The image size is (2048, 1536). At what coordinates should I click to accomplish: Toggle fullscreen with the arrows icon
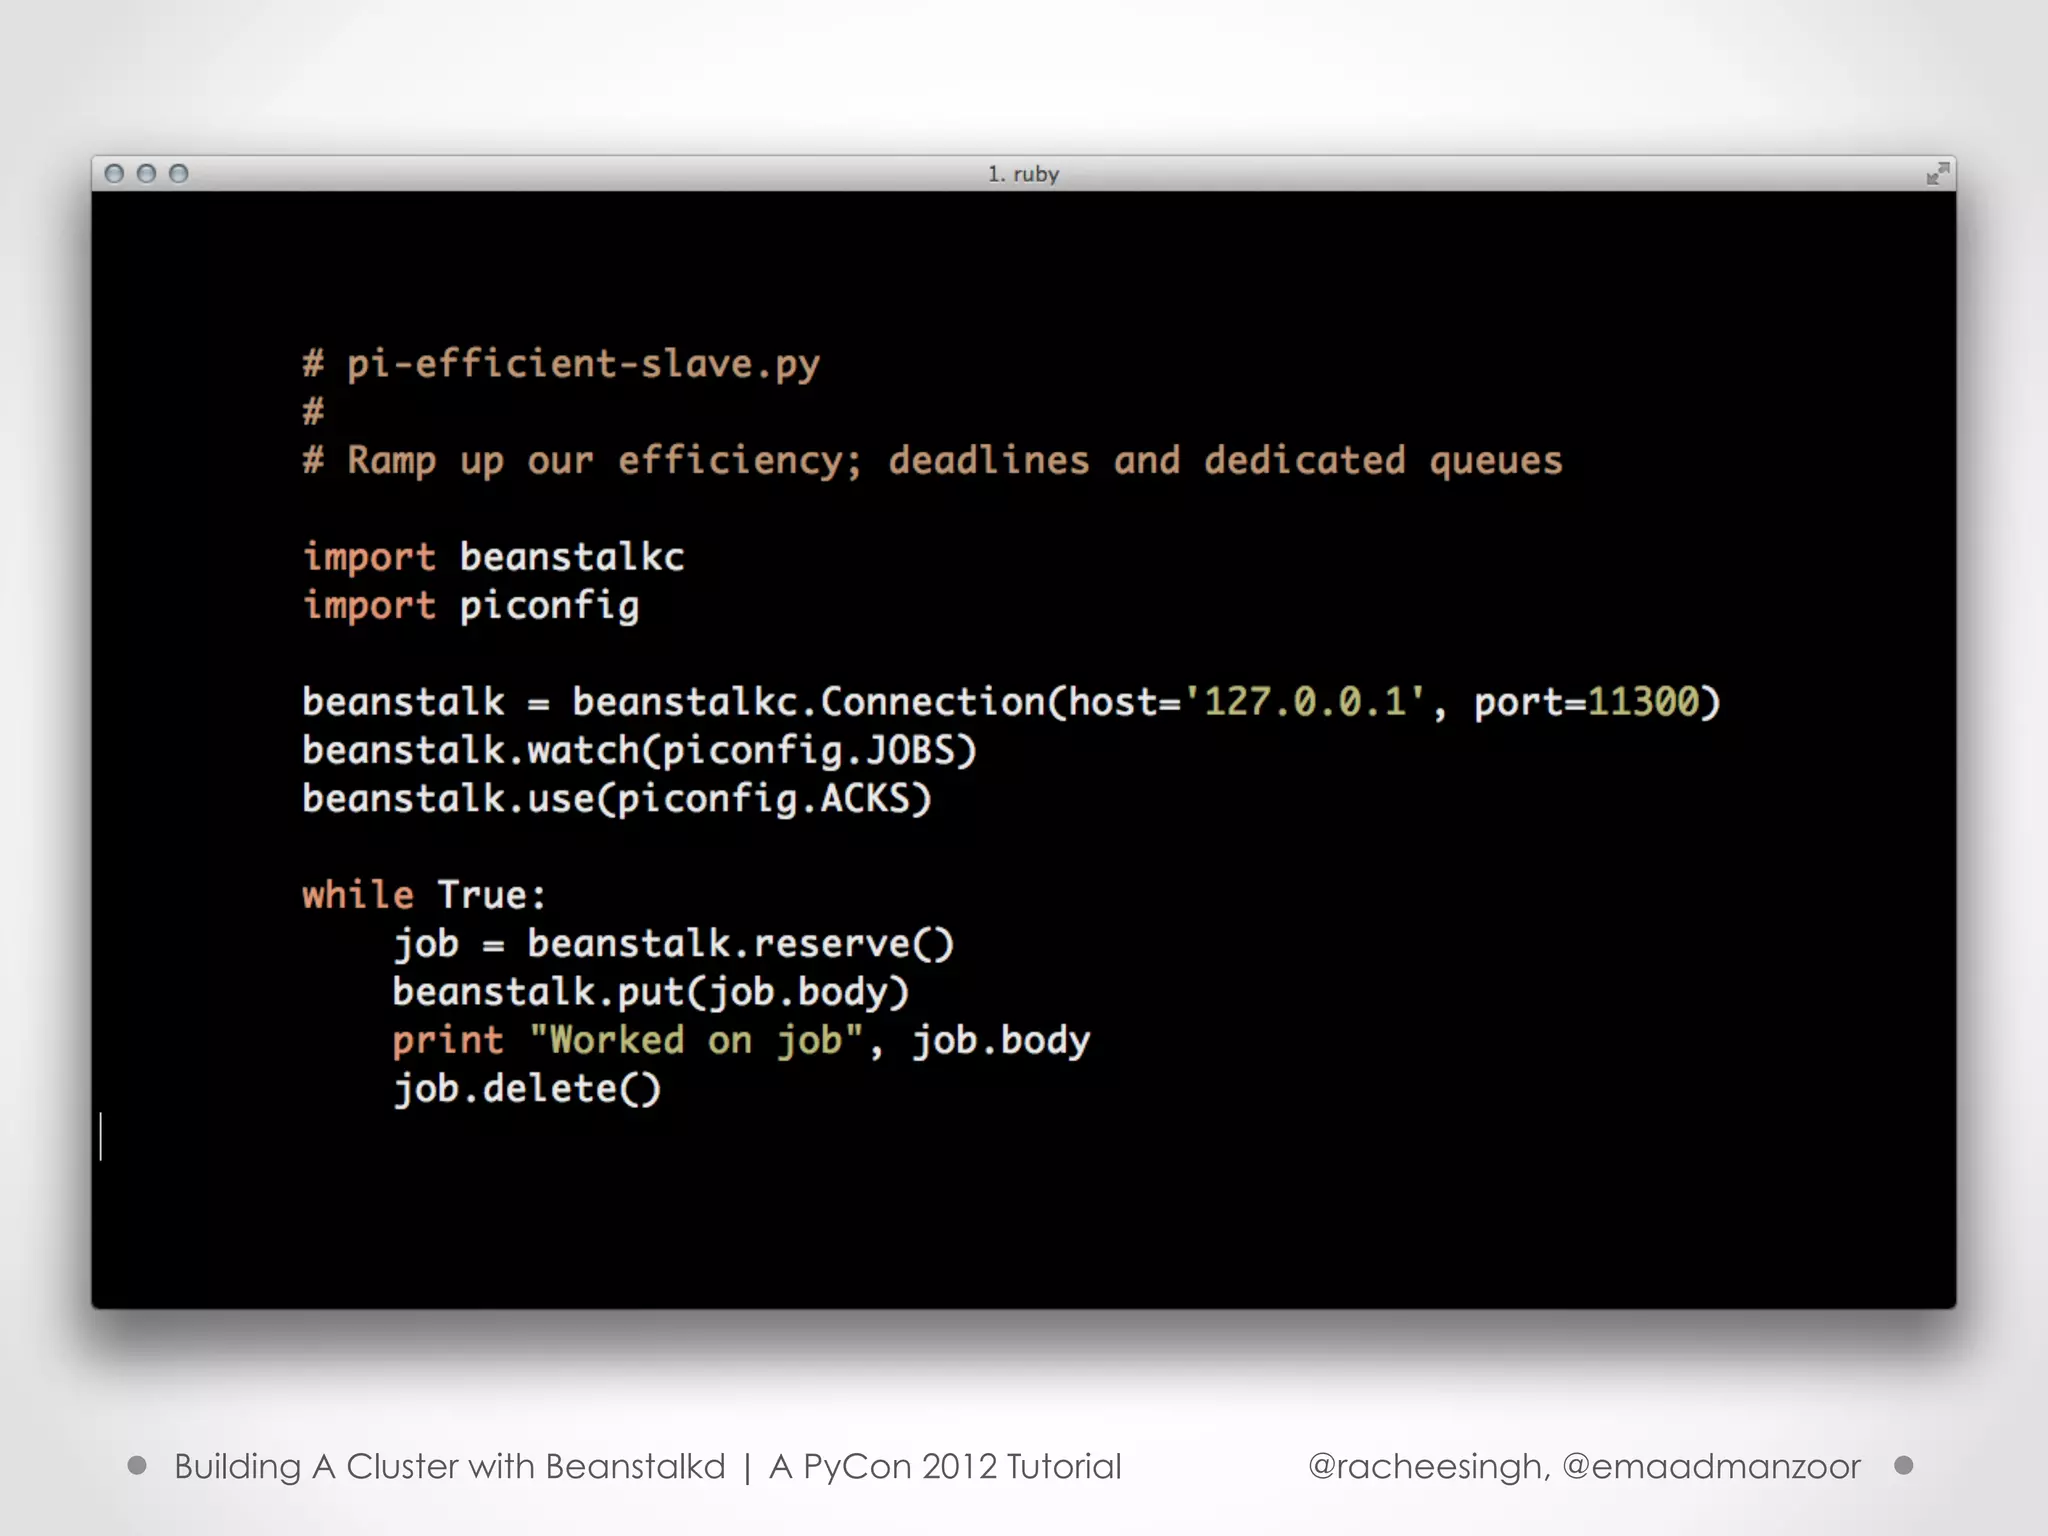pos(1937,174)
